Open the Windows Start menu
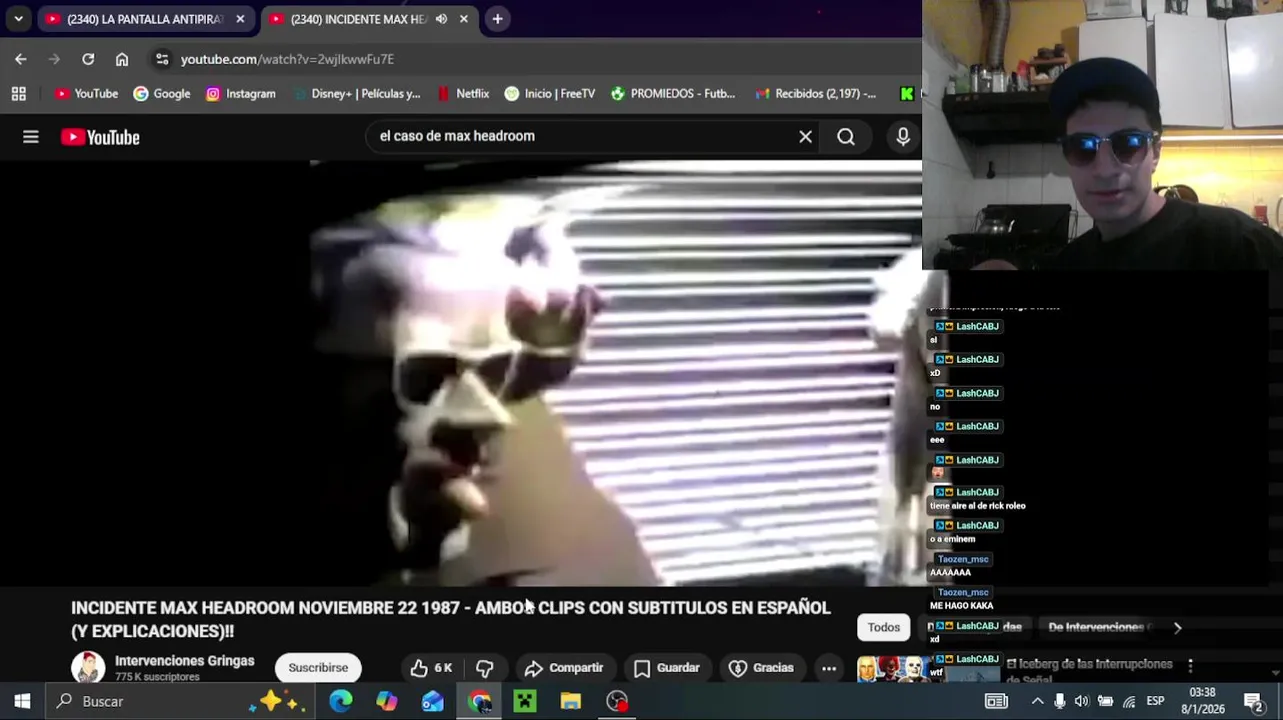Image resolution: width=1283 pixels, height=720 pixels. pyautogui.click(x=22, y=702)
